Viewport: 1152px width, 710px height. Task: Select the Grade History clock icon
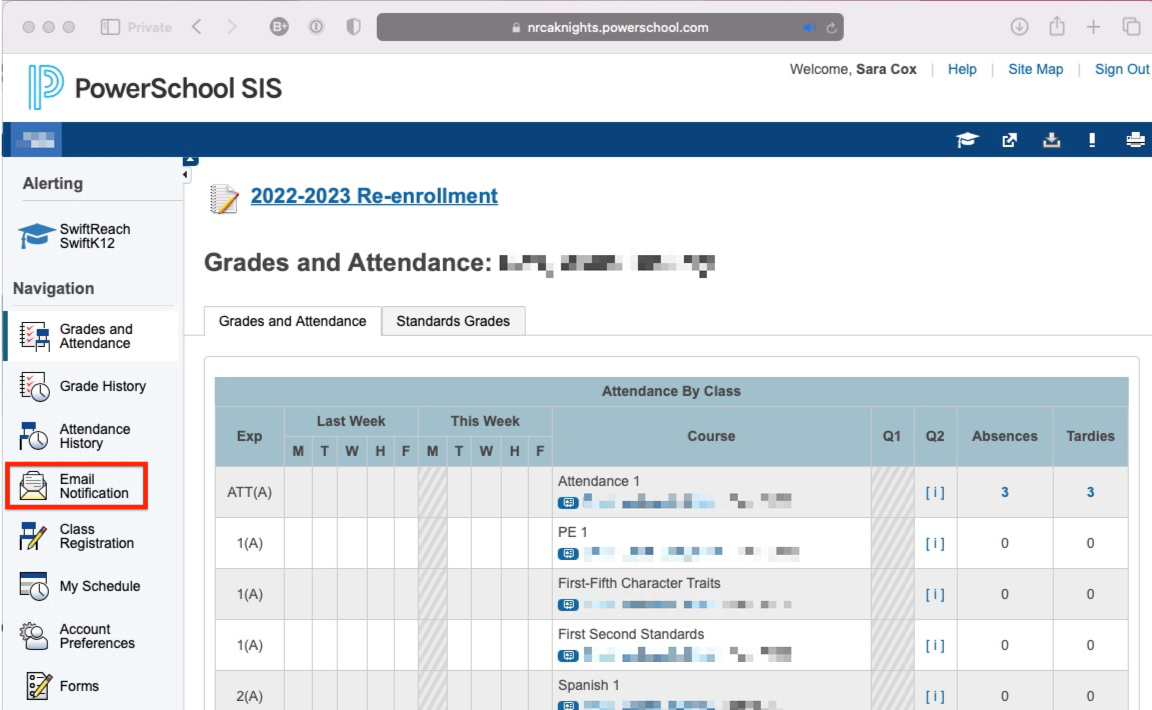[x=33, y=386]
